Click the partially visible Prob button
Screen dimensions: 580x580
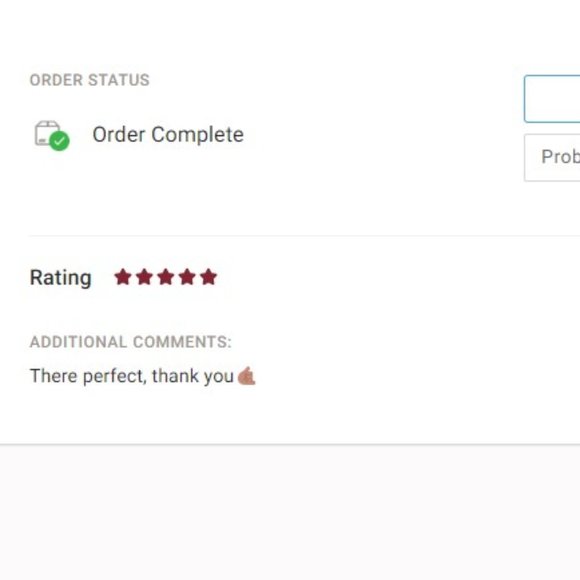click(552, 158)
